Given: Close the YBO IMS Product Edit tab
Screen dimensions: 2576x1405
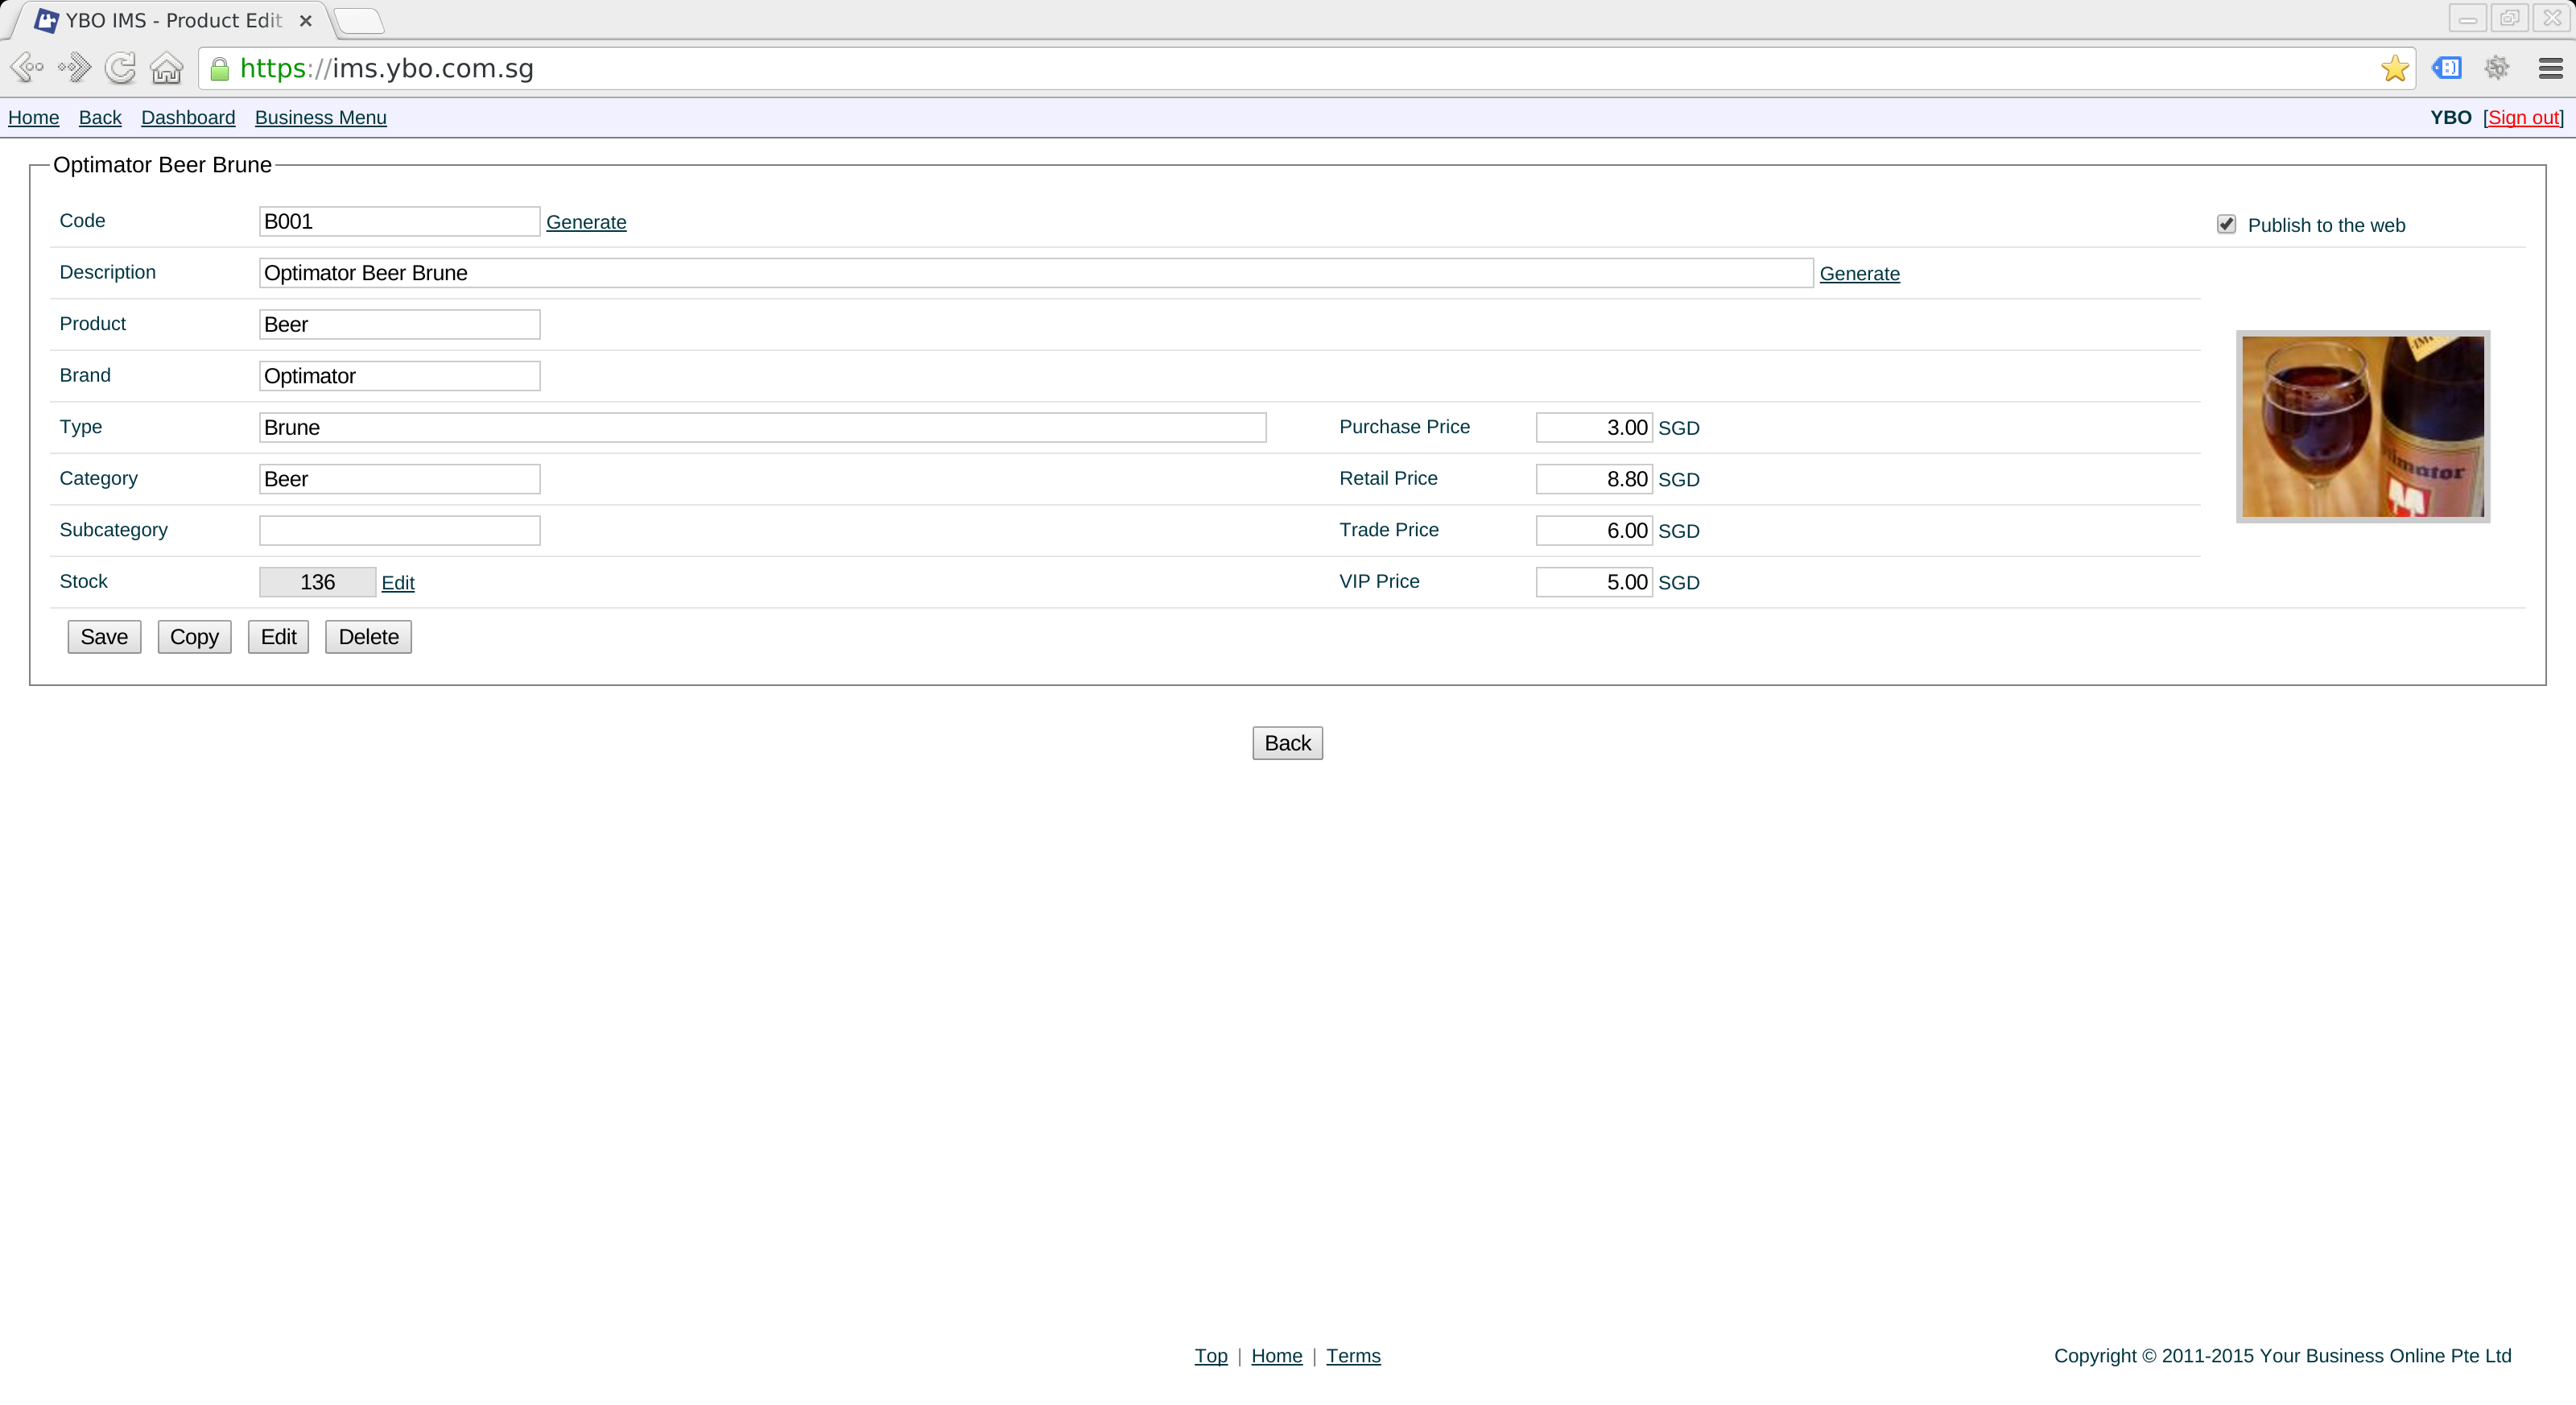Looking at the screenshot, I should pyautogui.click(x=306, y=20).
